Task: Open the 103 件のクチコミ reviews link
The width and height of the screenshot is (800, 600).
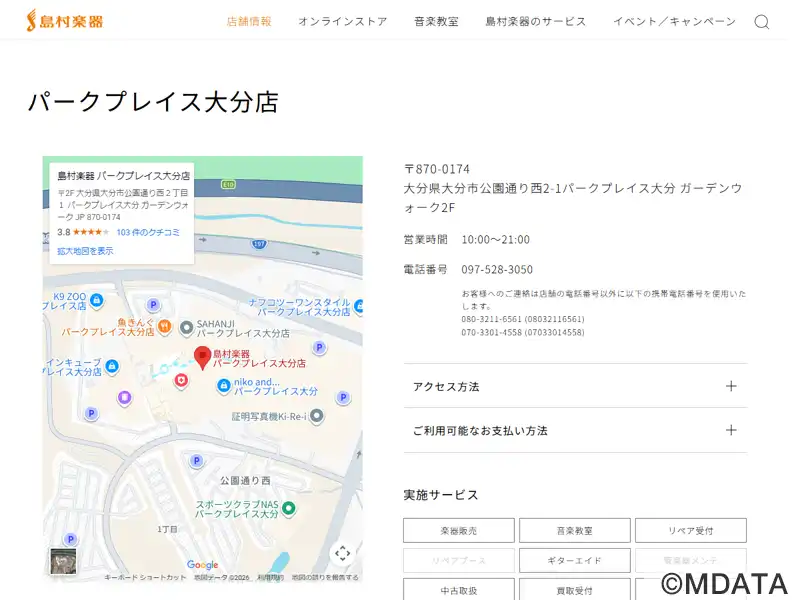Action: [x=148, y=232]
